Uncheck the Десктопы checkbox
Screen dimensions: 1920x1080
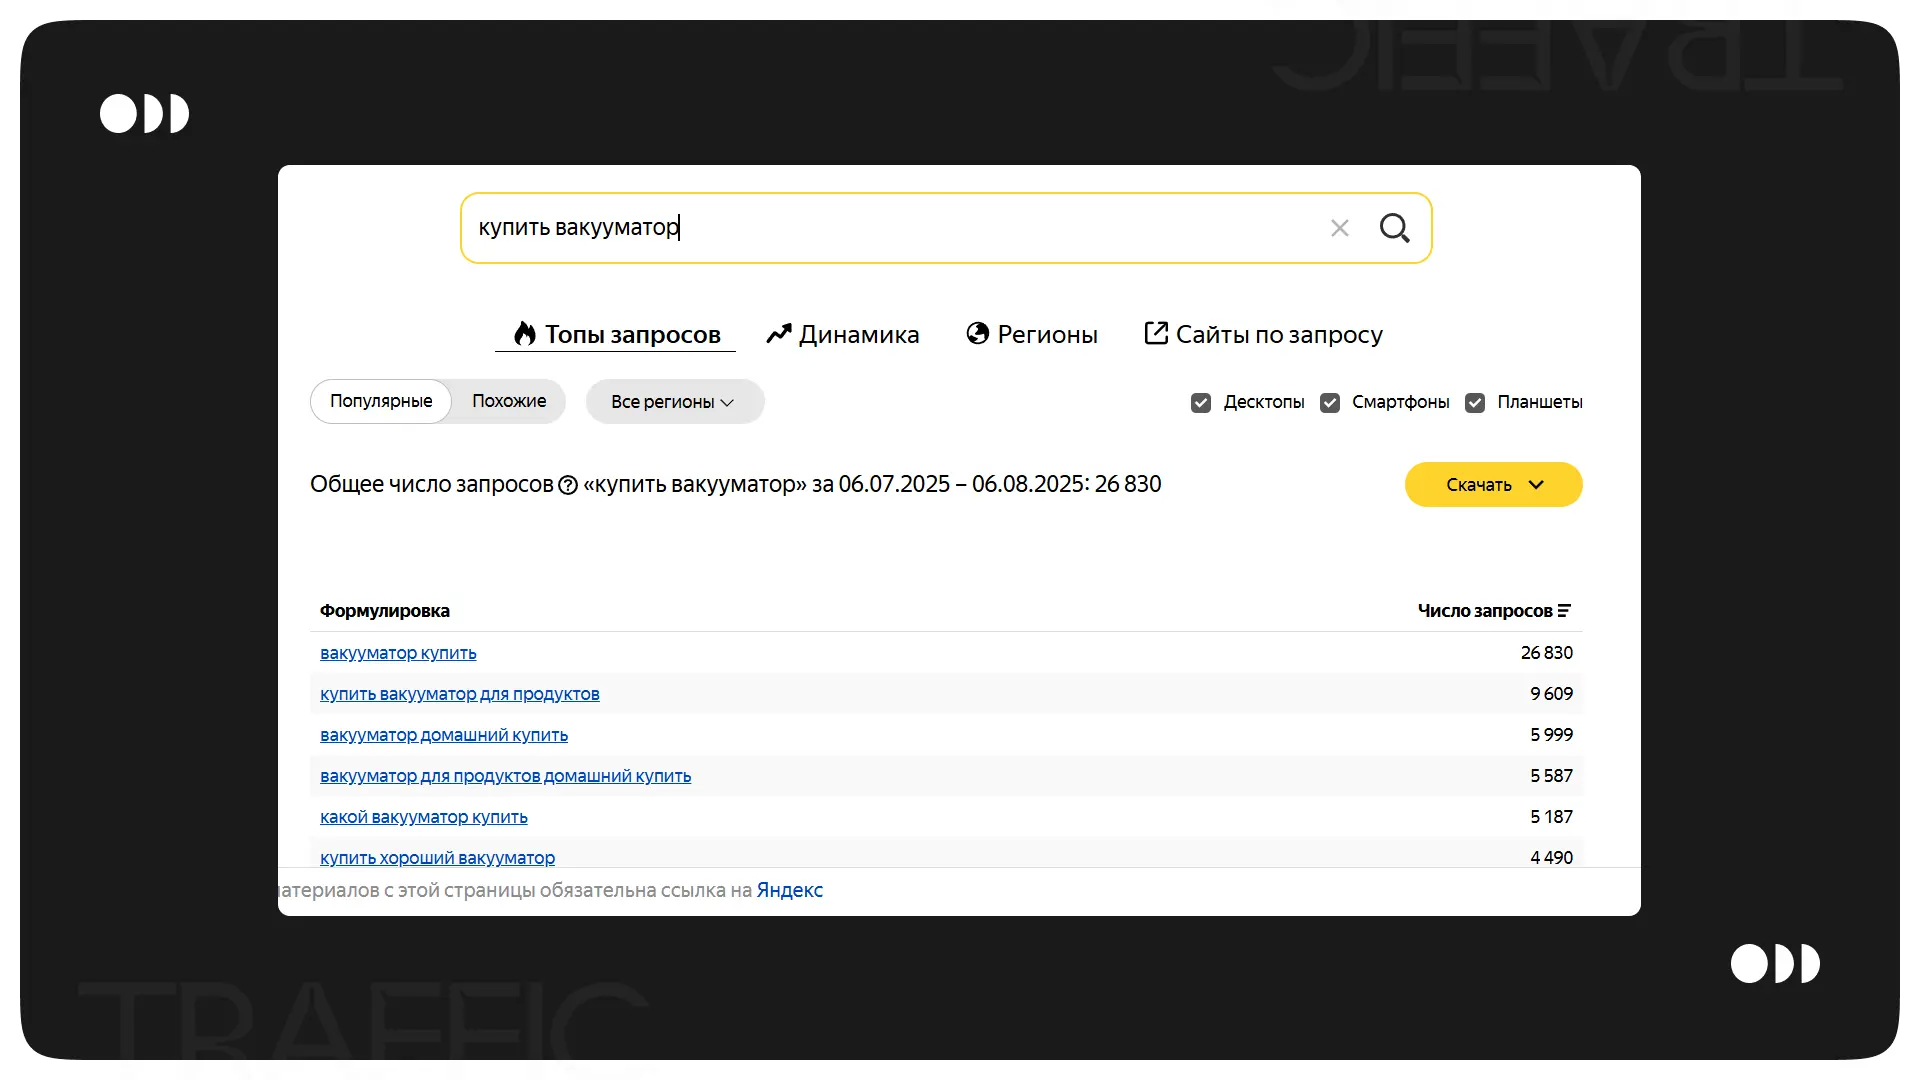1201,402
